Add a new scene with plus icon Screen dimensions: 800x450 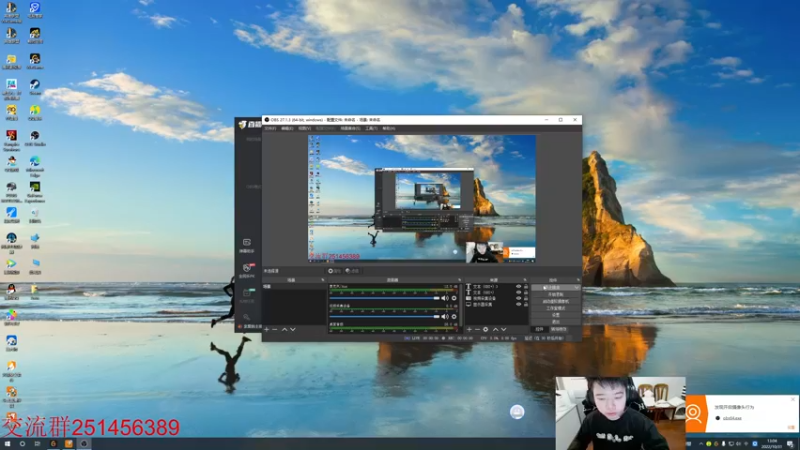coord(266,330)
